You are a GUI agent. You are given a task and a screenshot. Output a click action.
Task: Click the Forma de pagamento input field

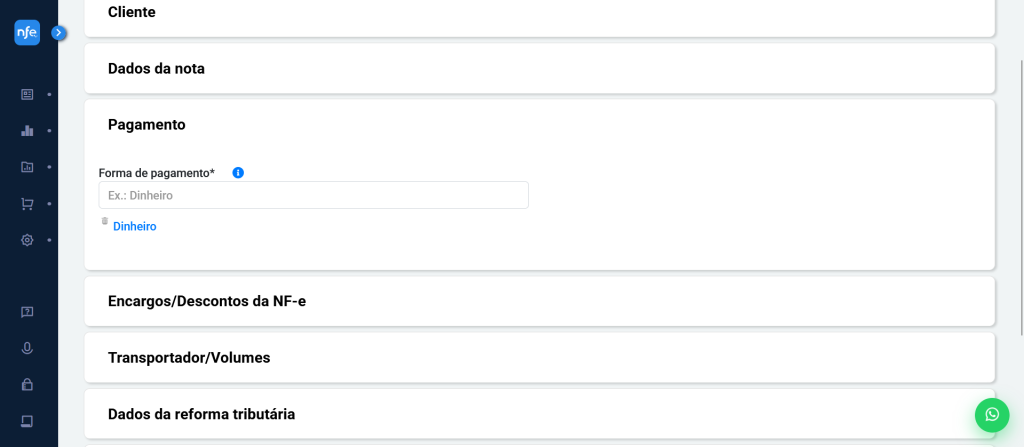313,195
